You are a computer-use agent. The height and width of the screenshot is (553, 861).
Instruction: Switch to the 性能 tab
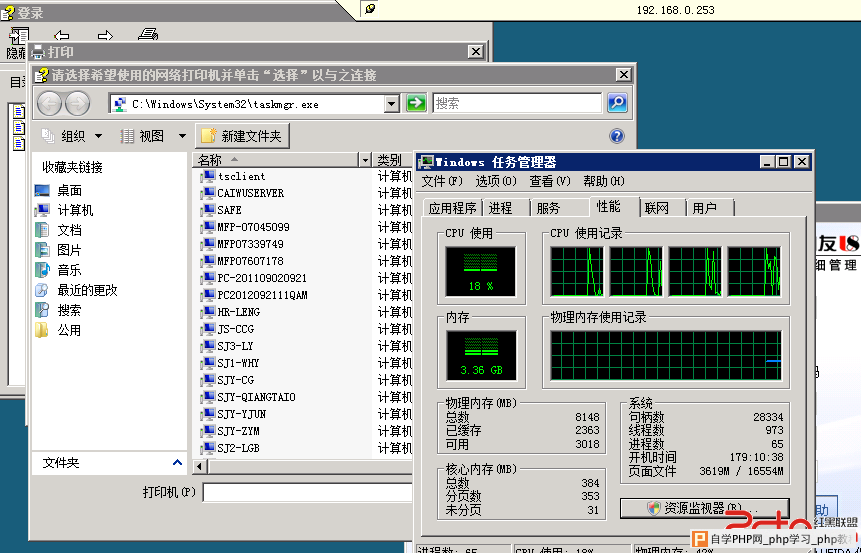[x=614, y=206]
